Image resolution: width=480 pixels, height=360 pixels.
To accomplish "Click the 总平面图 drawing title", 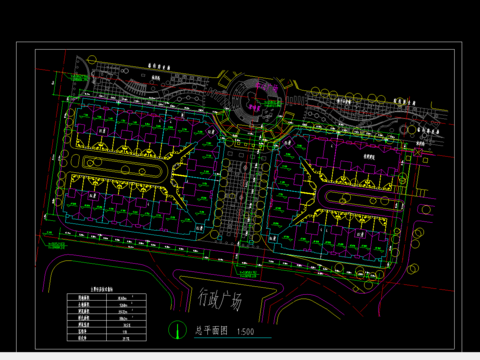I will [211, 330].
